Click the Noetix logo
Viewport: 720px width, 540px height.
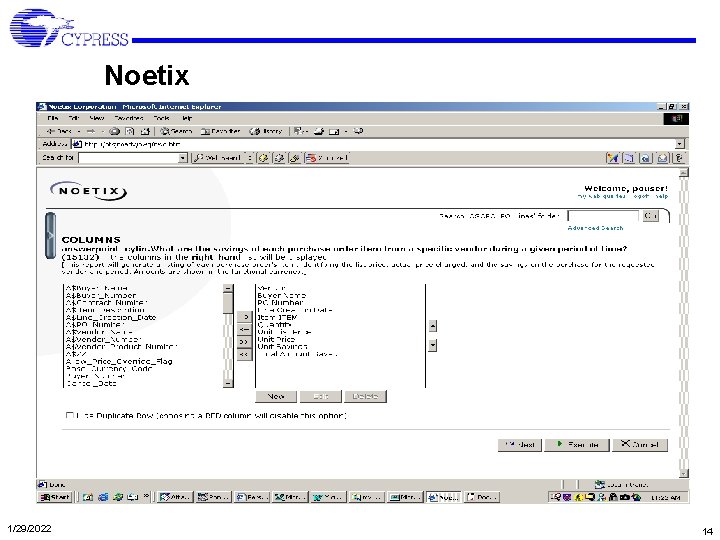[x=89, y=191]
